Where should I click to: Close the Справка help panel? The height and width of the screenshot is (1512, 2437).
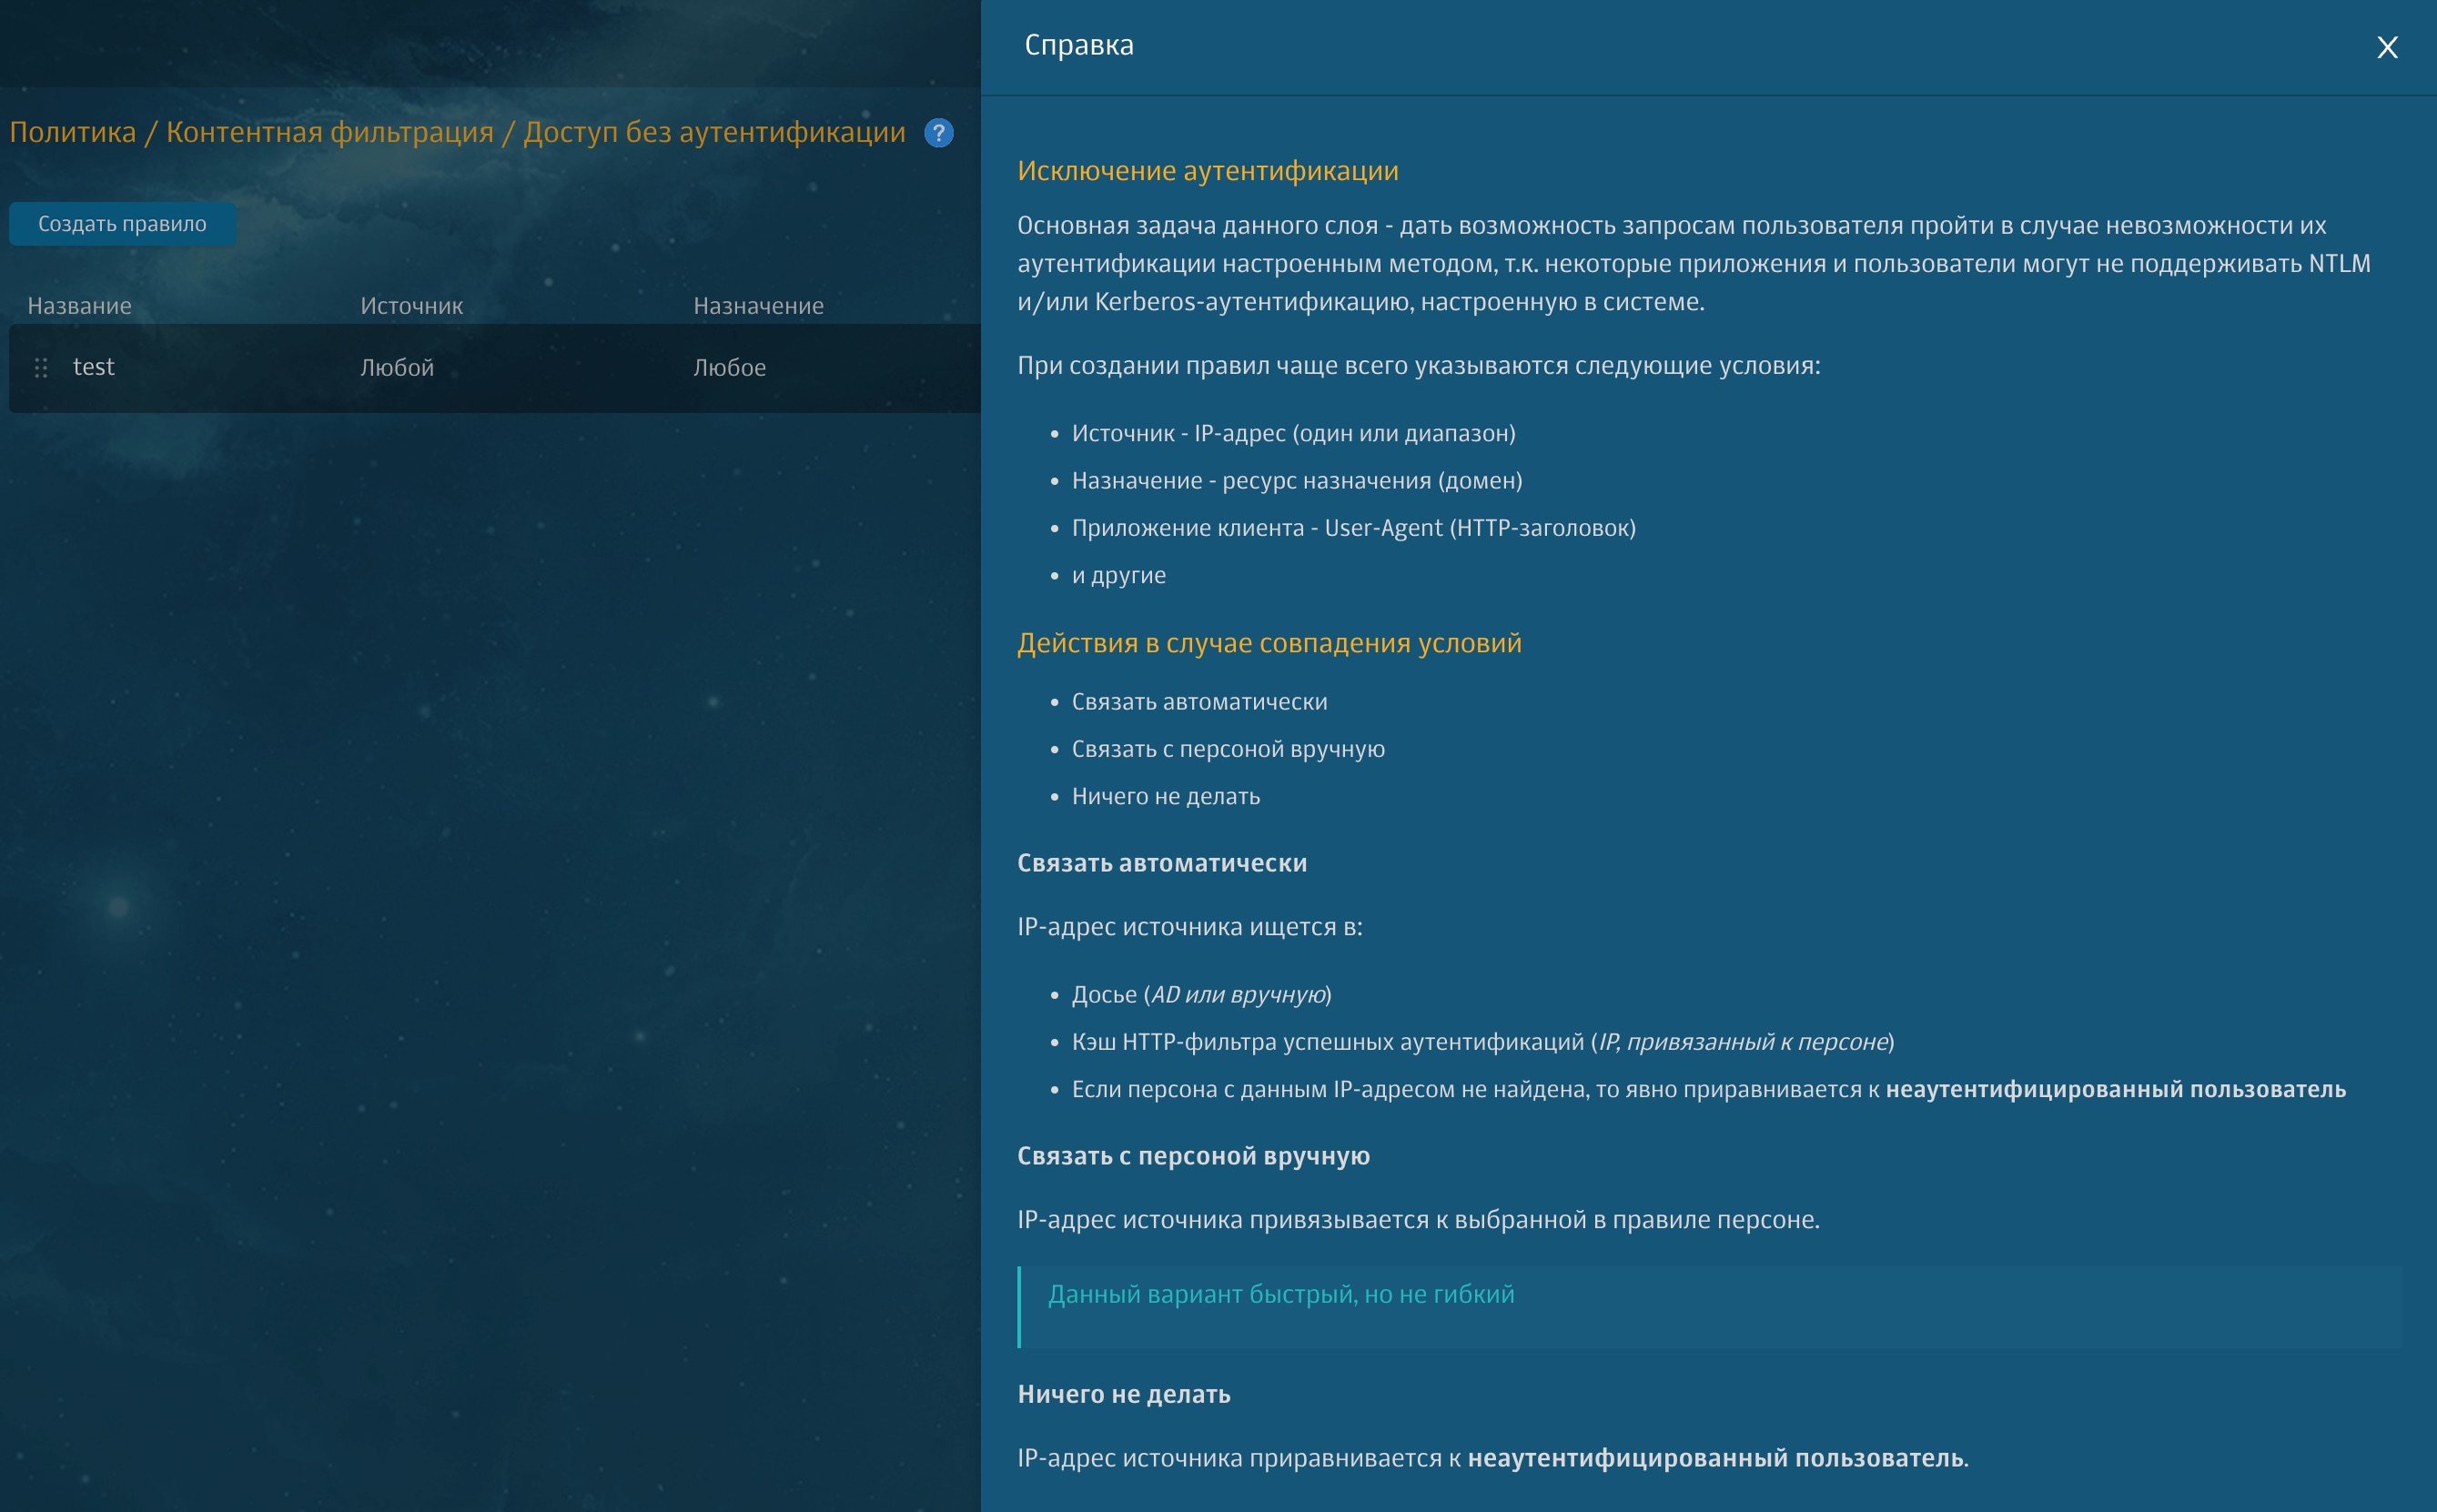[x=2386, y=48]
